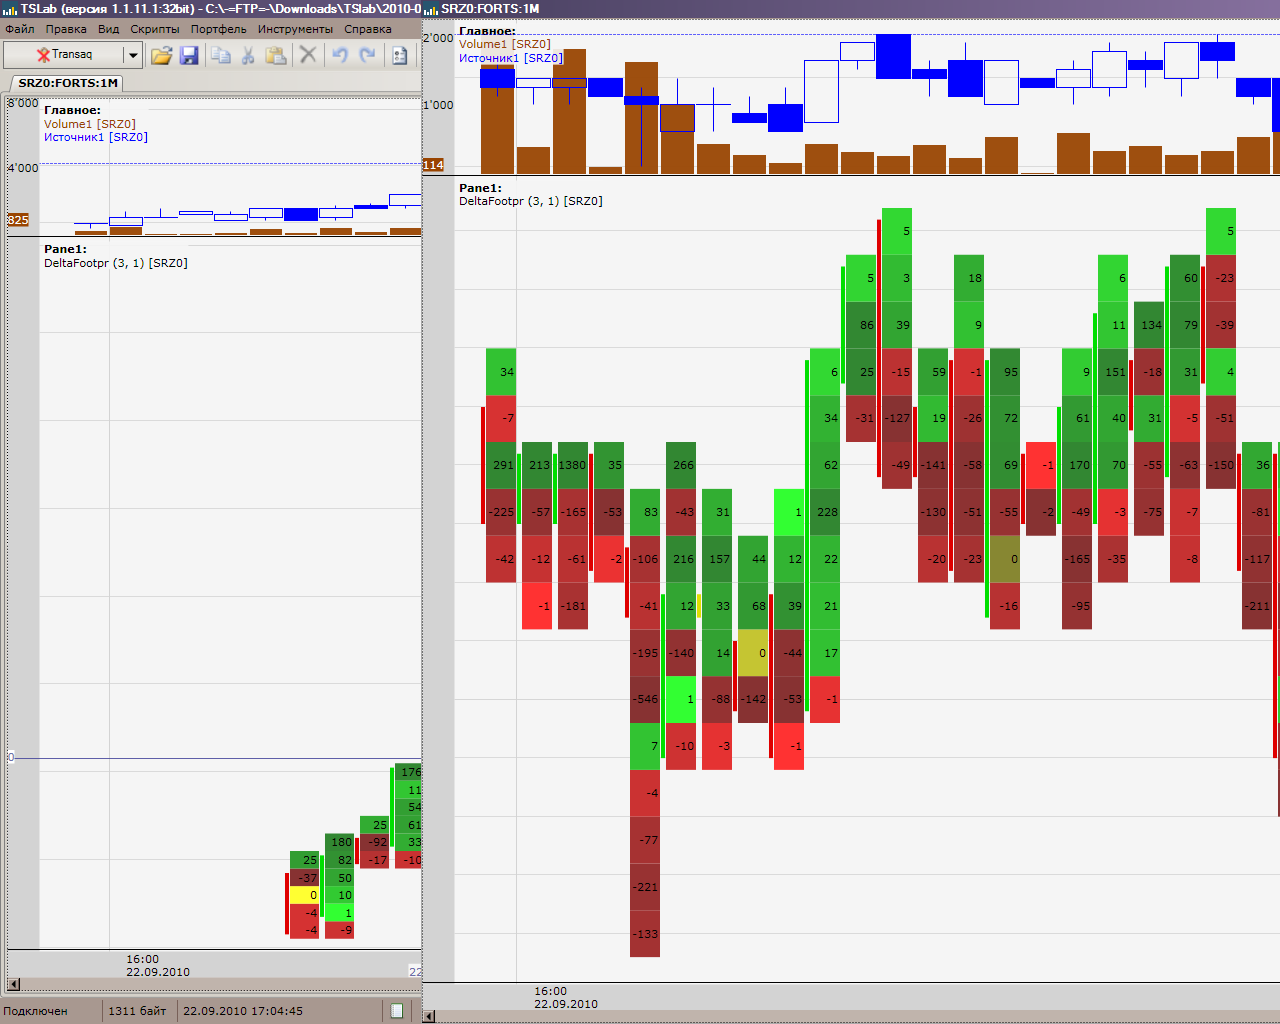Undo the last action
The width and height of the screenshot is (1280, 1024).
(x=340, y=55)
